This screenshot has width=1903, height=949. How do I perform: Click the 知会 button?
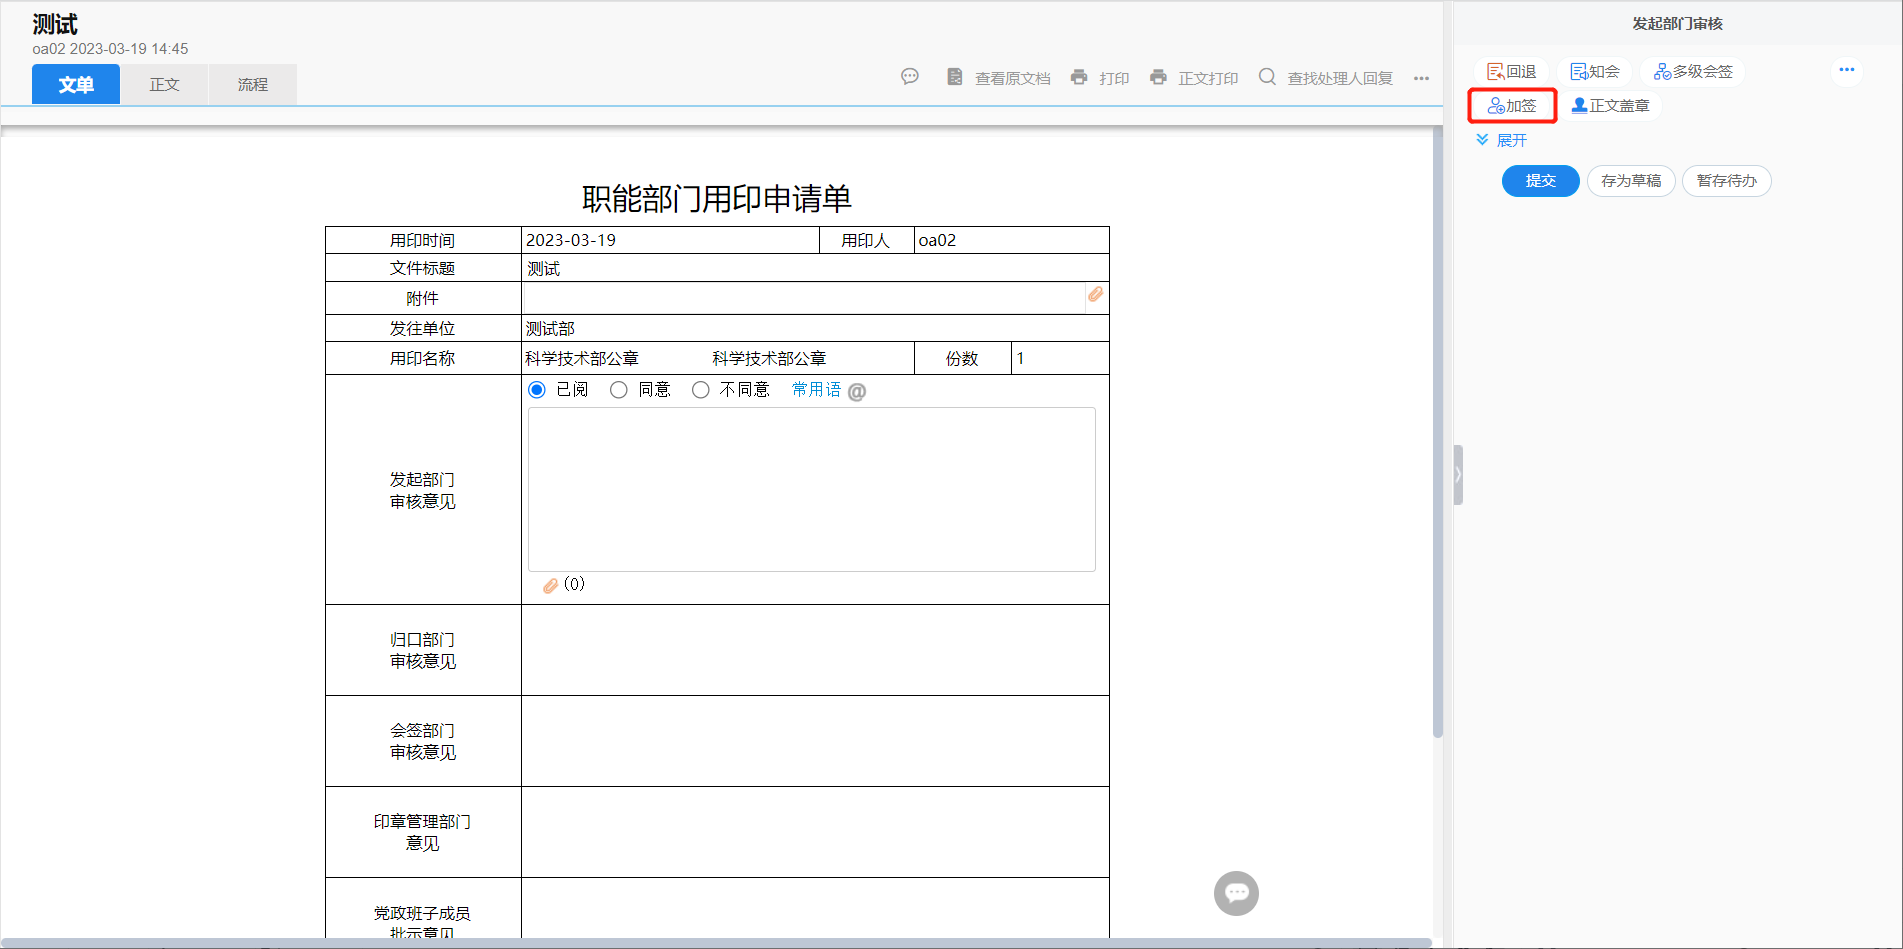(x=1594, y=71)
